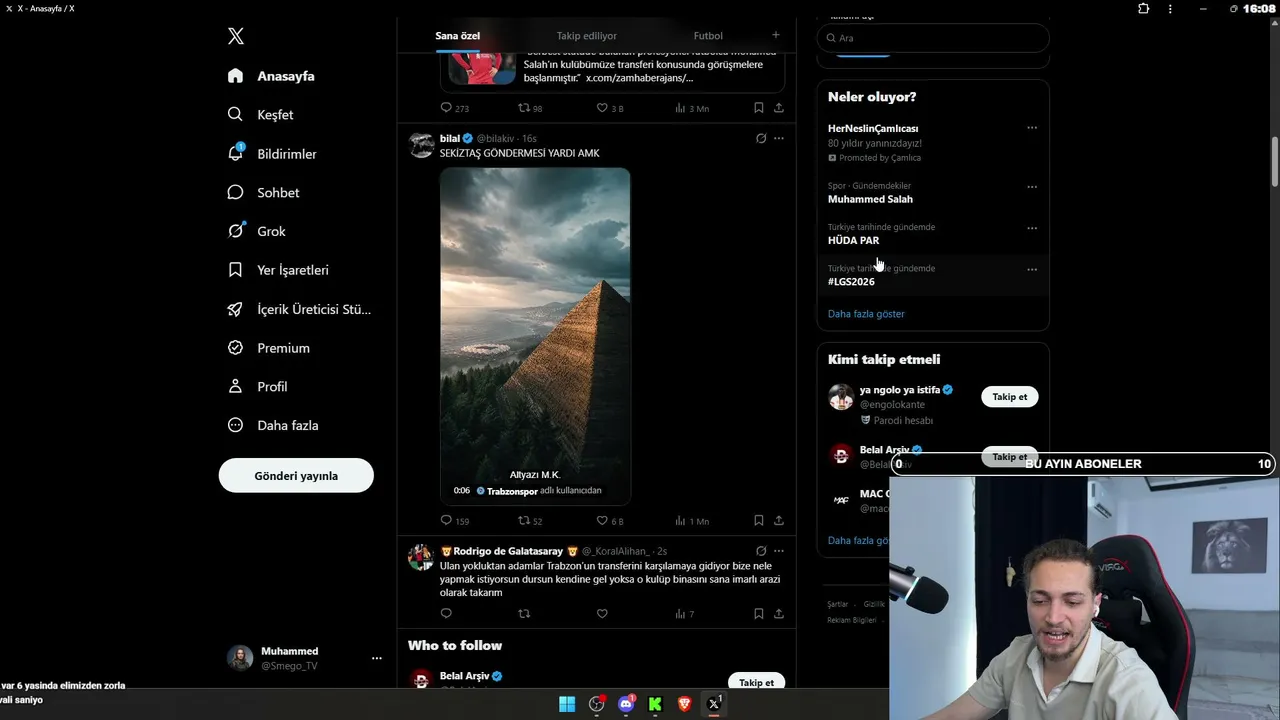Repost bilal's post with 52 reposts

coord(530,521)
